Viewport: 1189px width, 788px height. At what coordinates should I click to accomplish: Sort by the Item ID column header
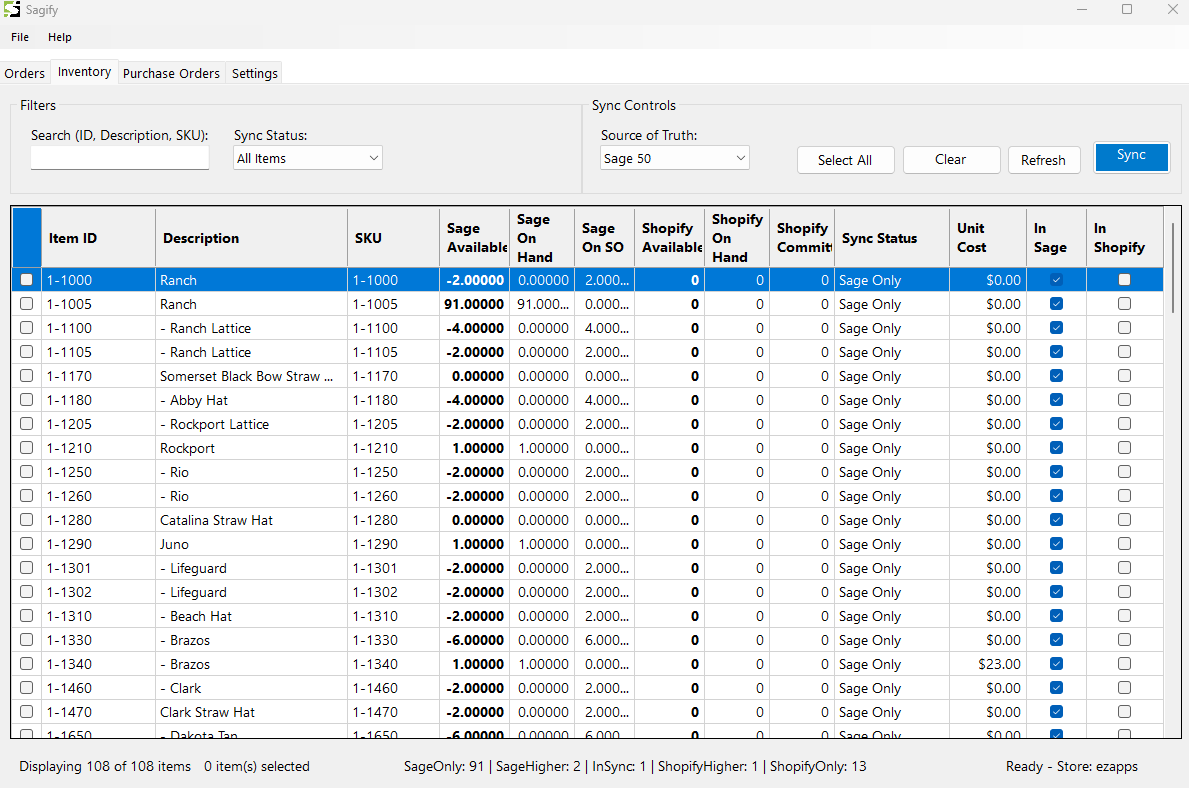tap(99, 238)
